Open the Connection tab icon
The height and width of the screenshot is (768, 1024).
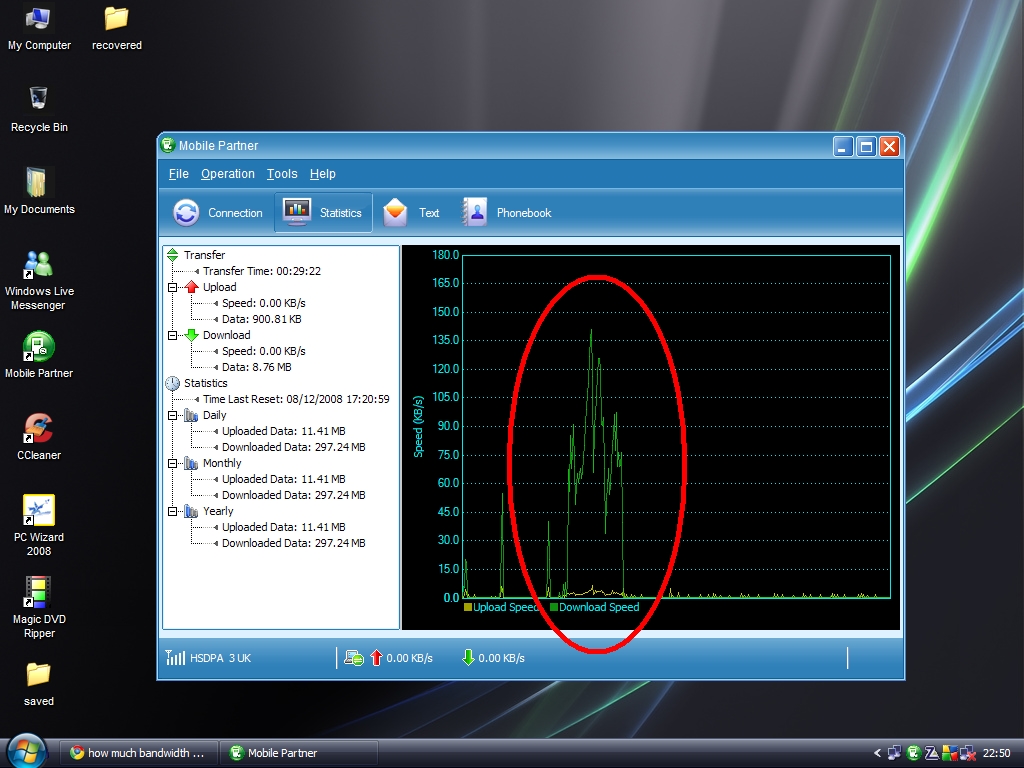click(186, 213)
